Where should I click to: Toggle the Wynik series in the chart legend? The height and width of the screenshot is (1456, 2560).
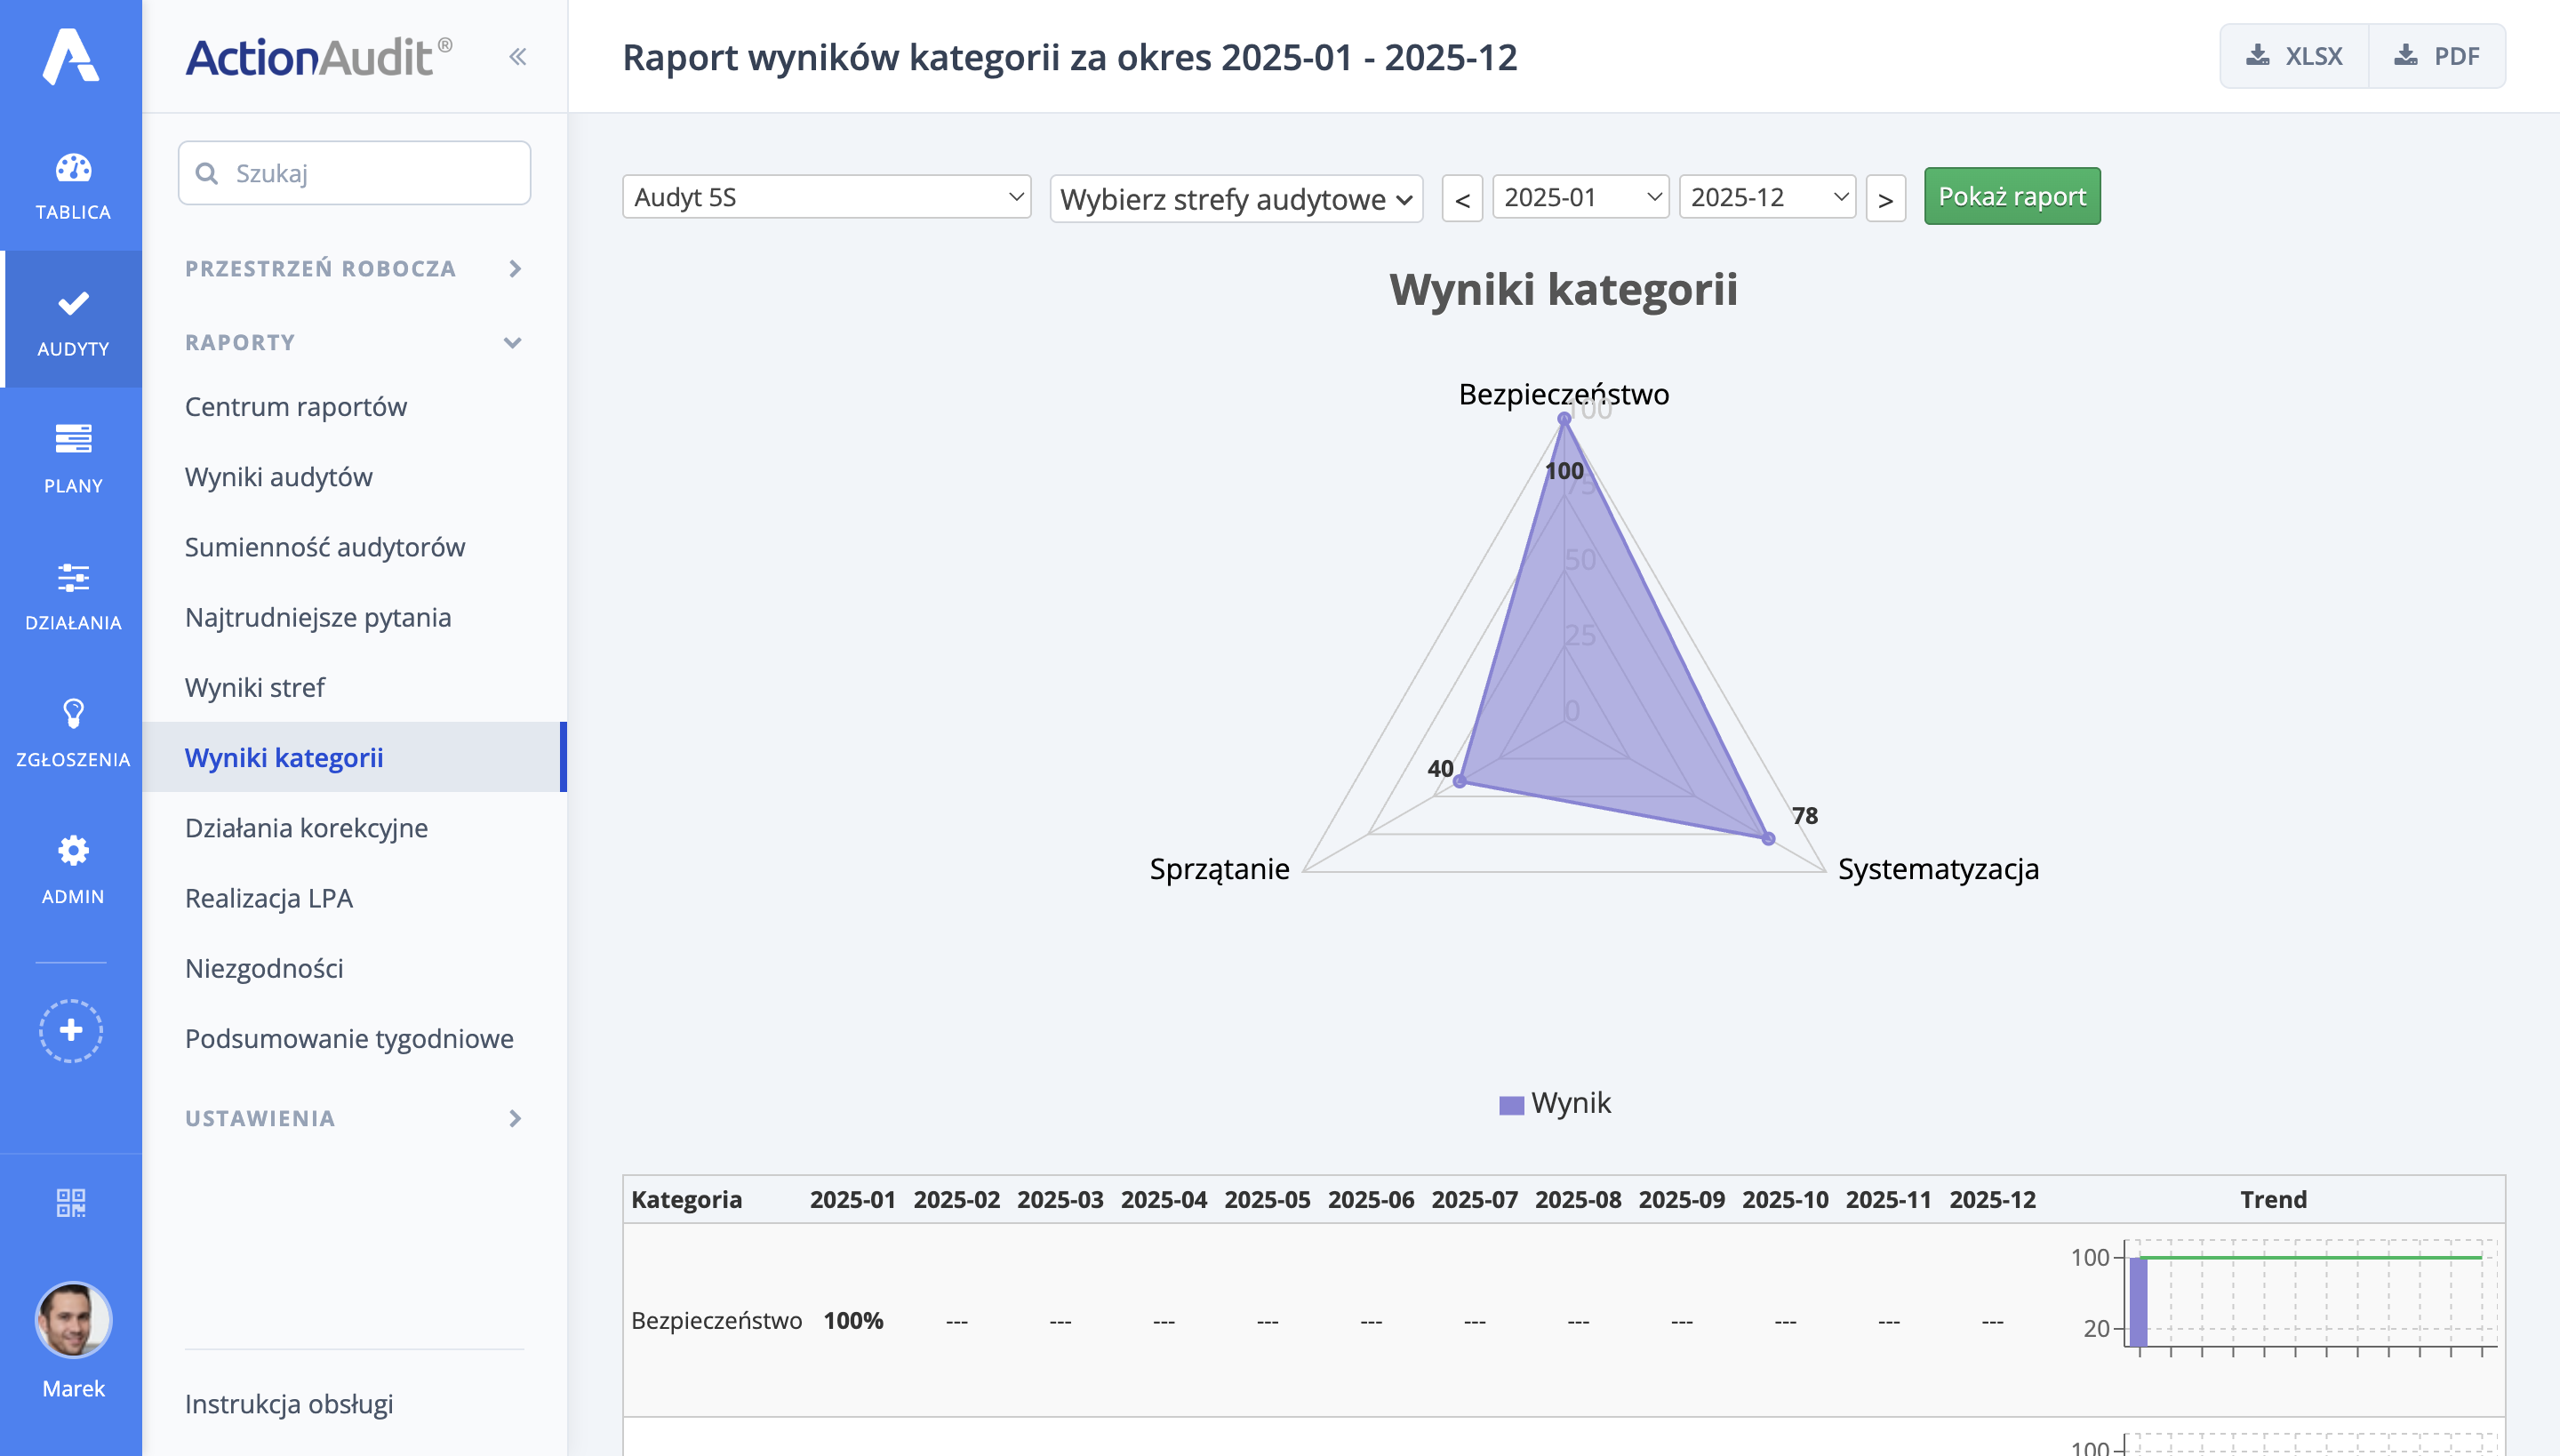coord(1554,1103)
